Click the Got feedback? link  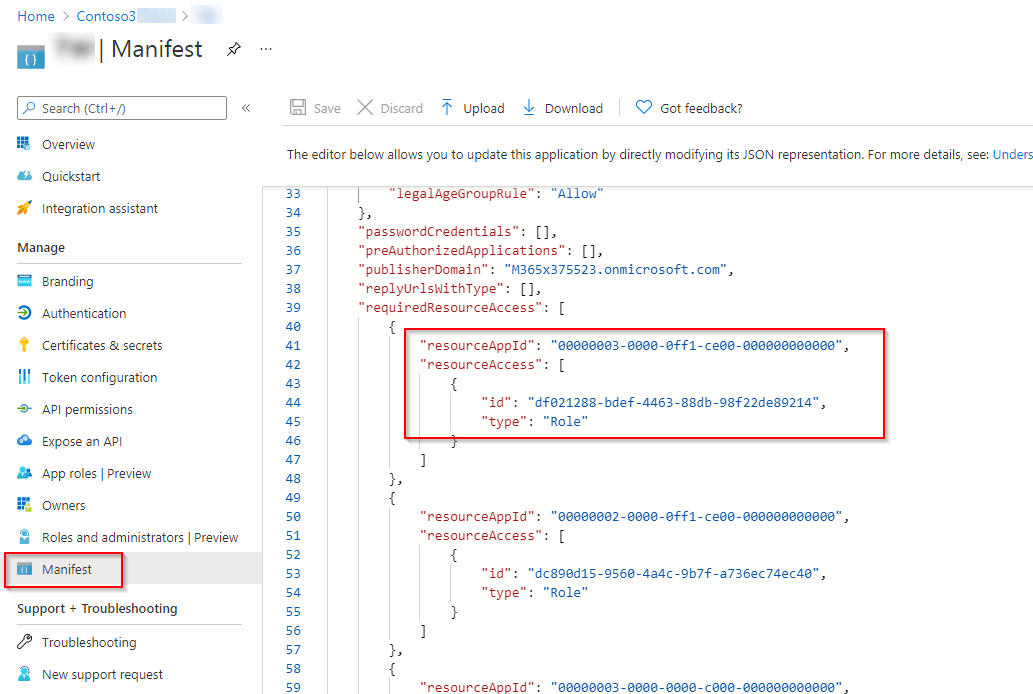pos(688,108)
